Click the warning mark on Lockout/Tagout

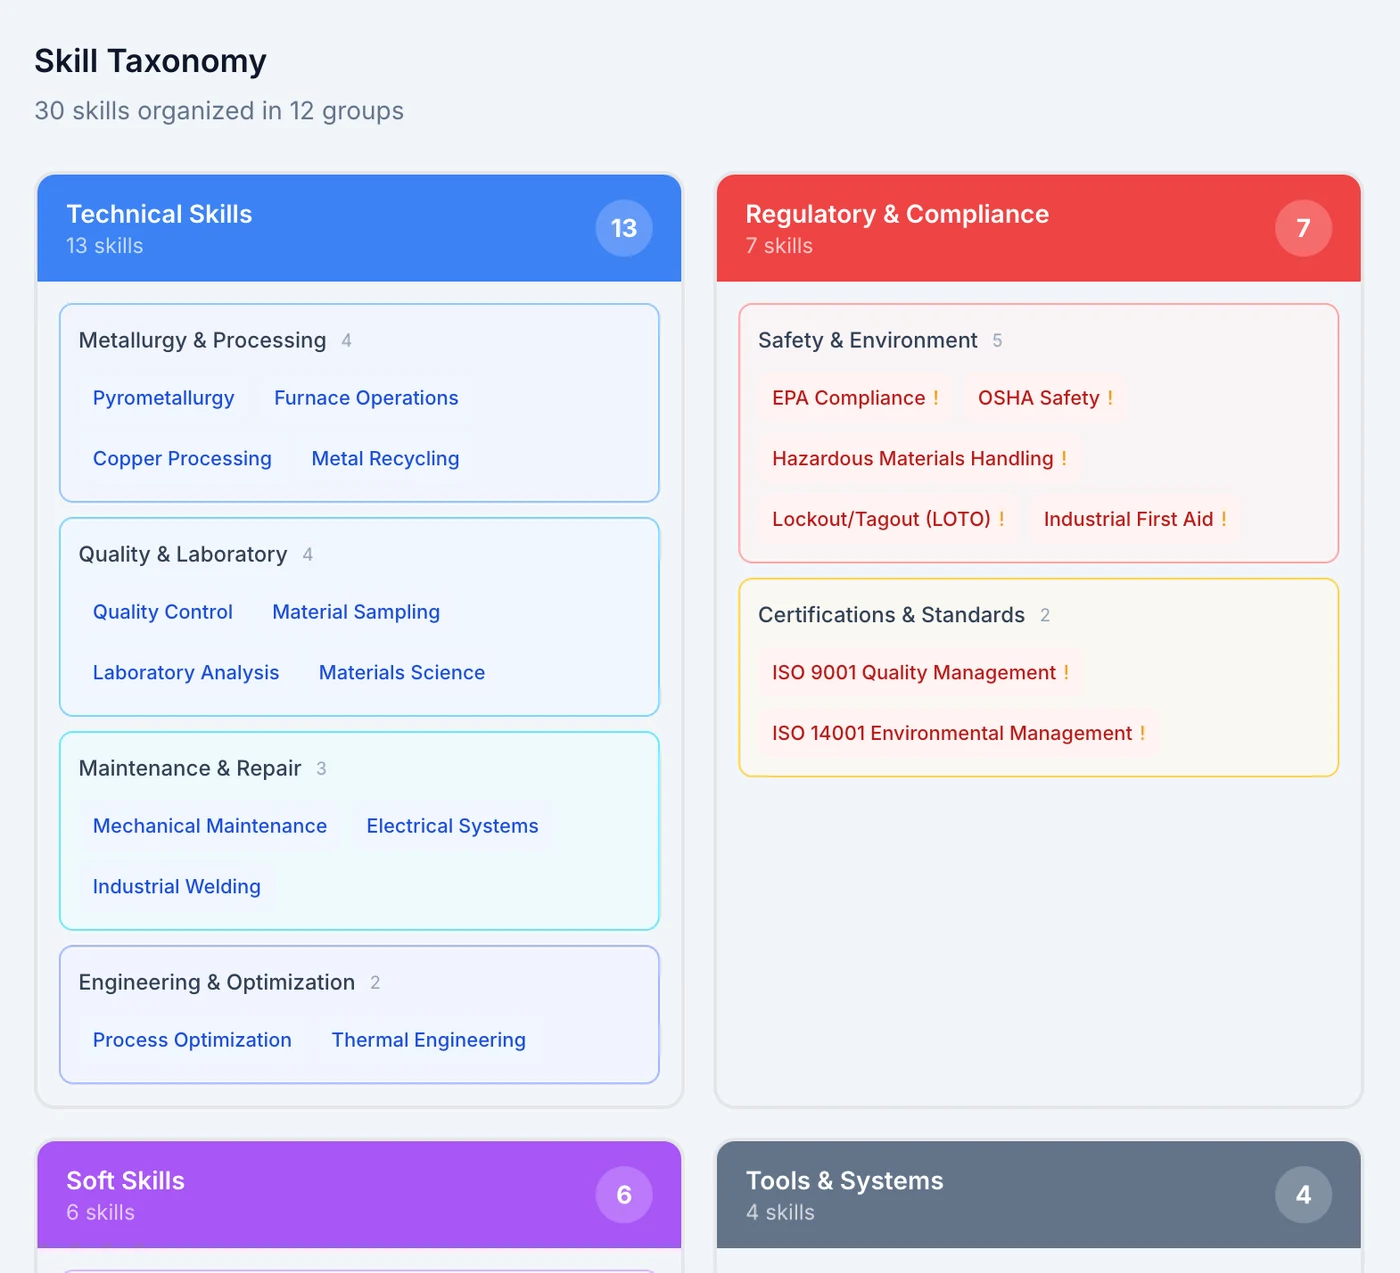[x=1002, y=520]
